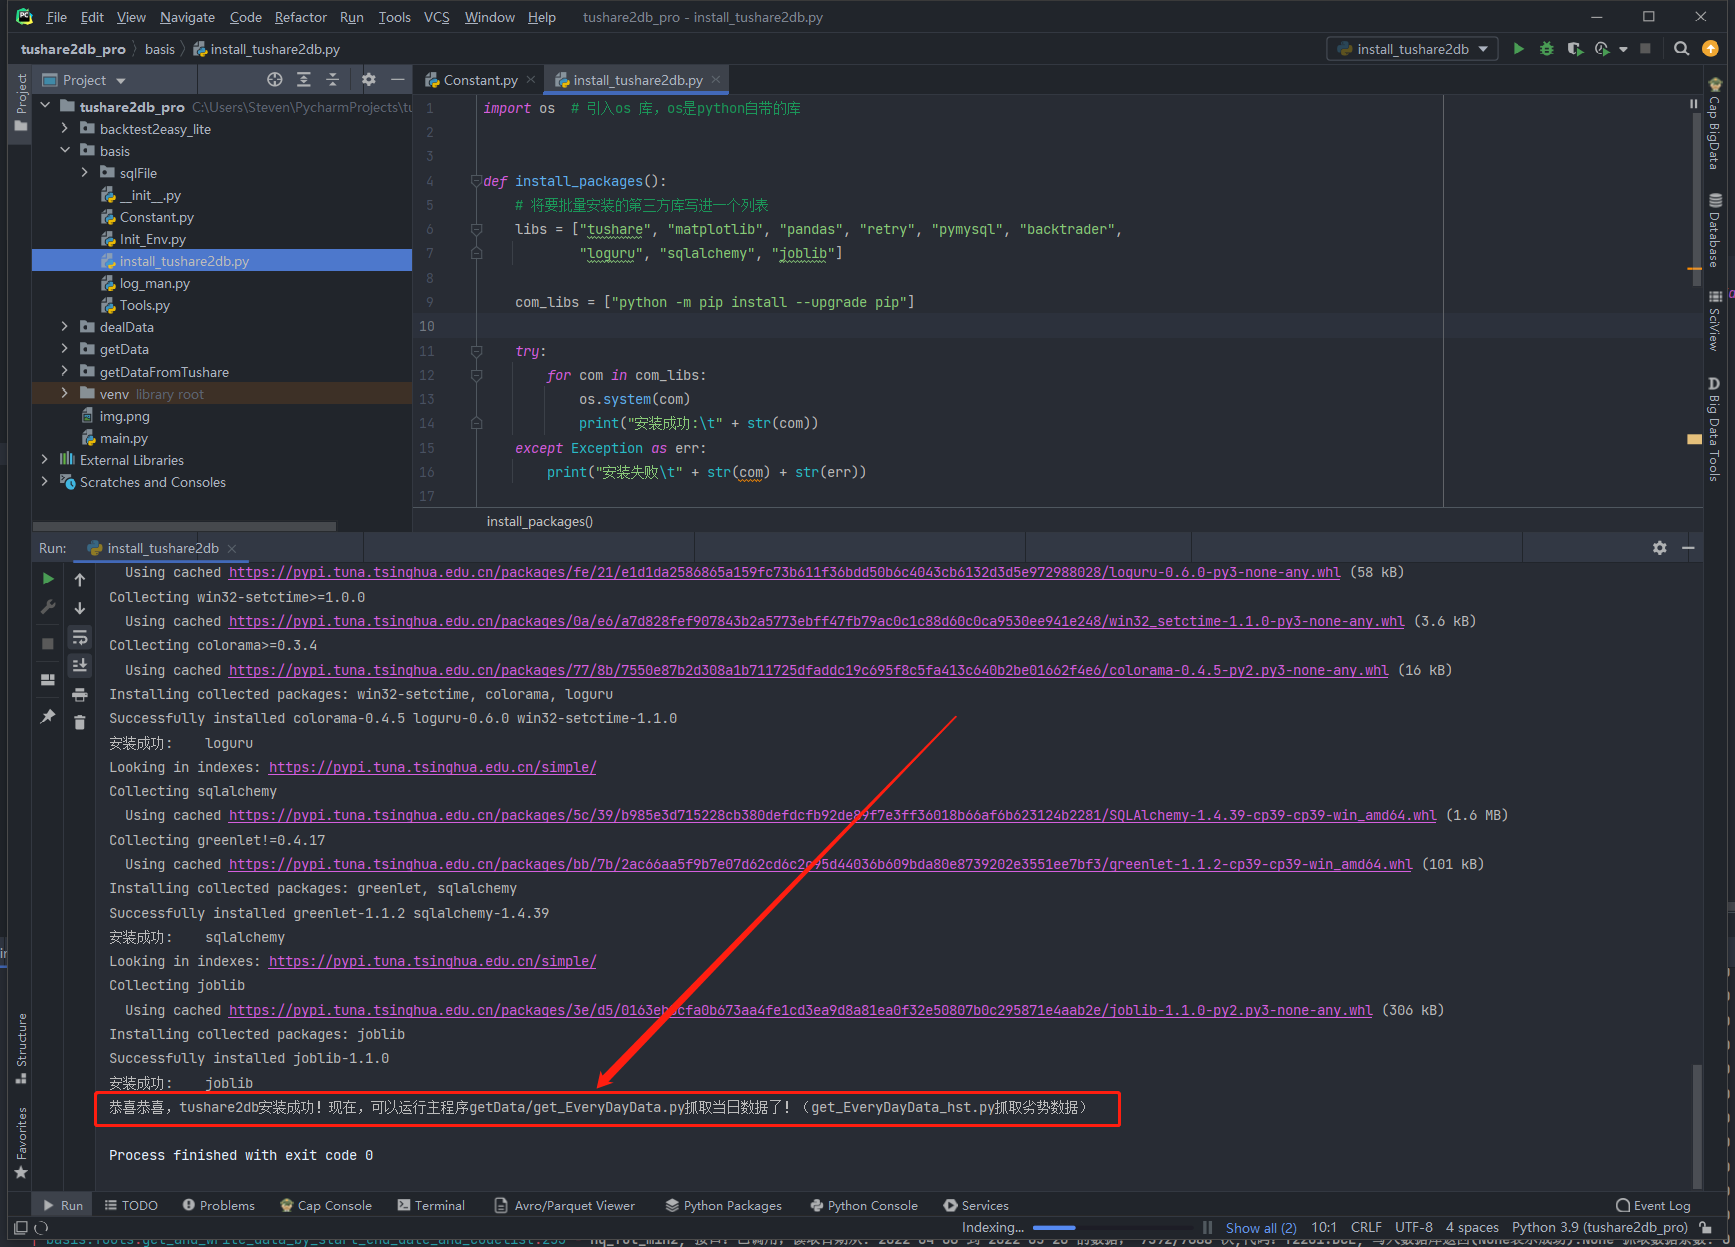Open Search Everywhere magnifier icon
This screenshot has height=1247, width=1735.
coord(1681,49)
